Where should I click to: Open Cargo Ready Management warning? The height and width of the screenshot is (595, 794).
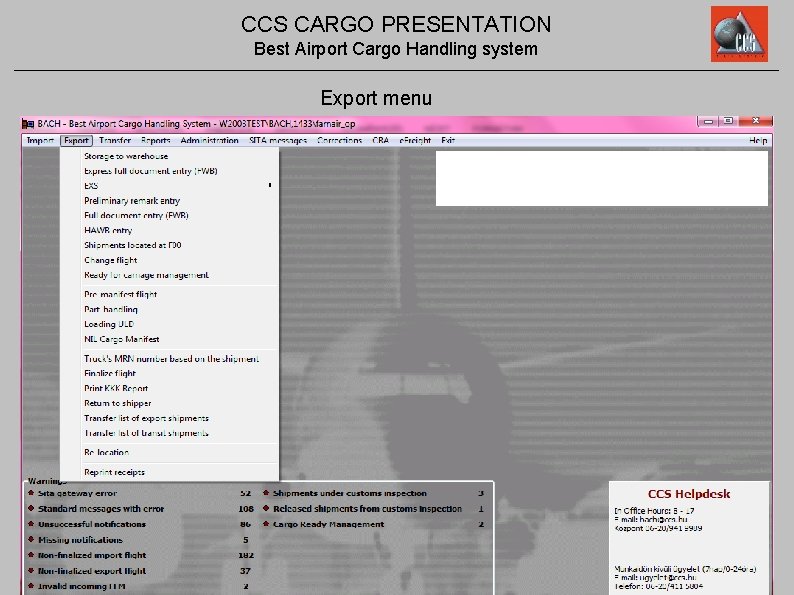tap(329, 524)
